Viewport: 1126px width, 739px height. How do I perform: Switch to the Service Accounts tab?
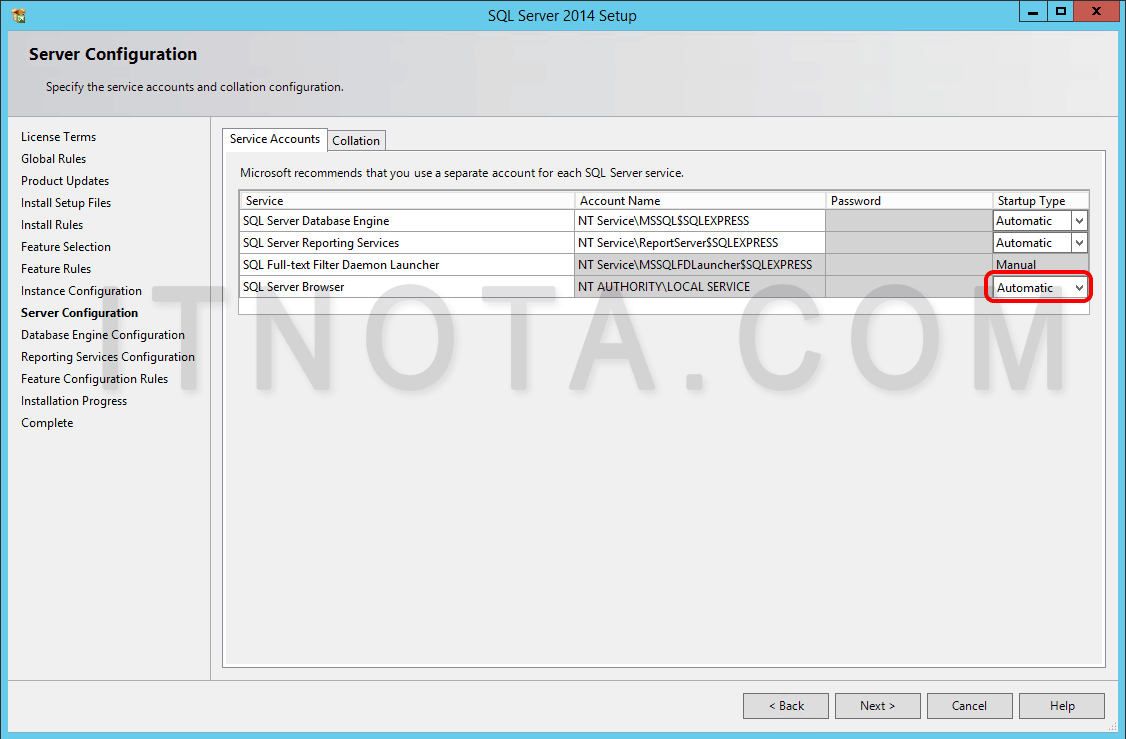274,140
